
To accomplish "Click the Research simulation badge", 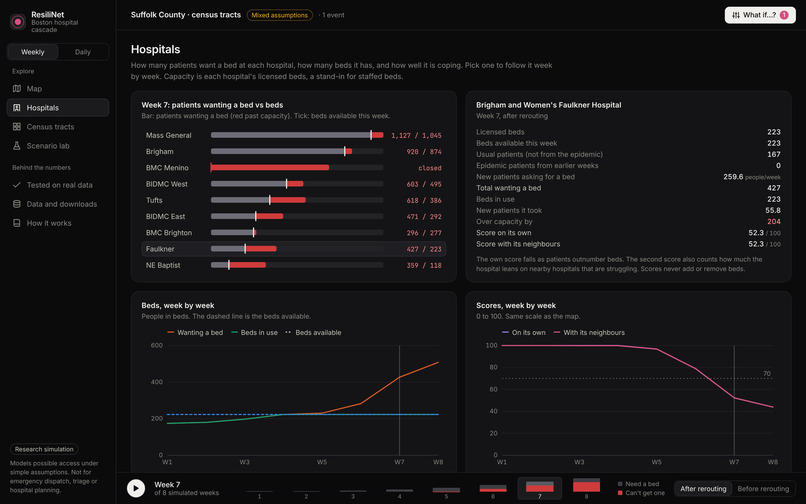I will tap(44, 449).
